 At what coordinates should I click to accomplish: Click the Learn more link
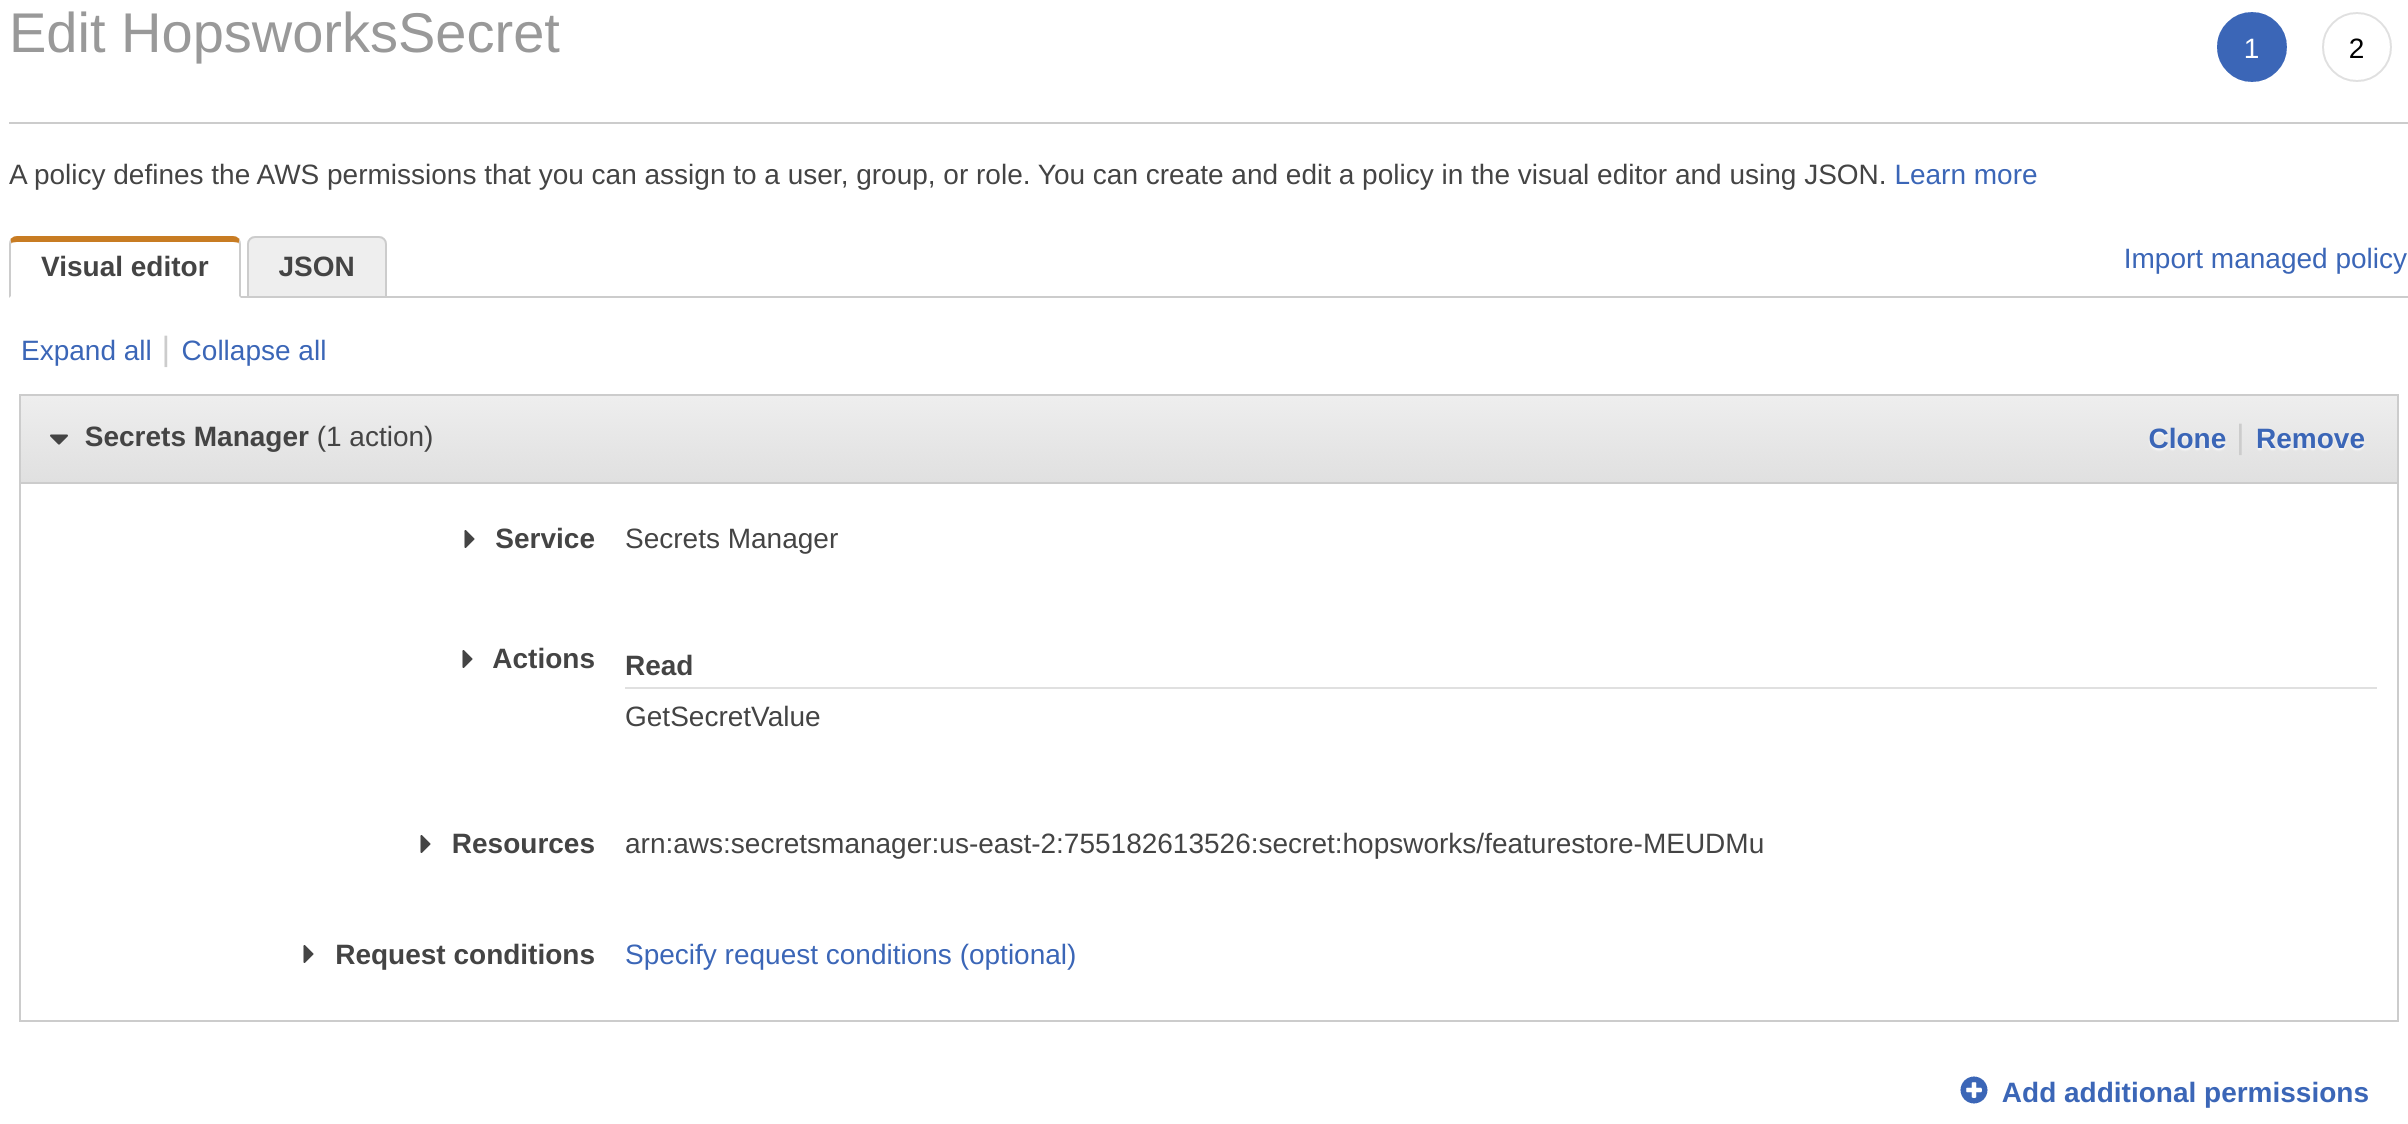click(1964, 174)
